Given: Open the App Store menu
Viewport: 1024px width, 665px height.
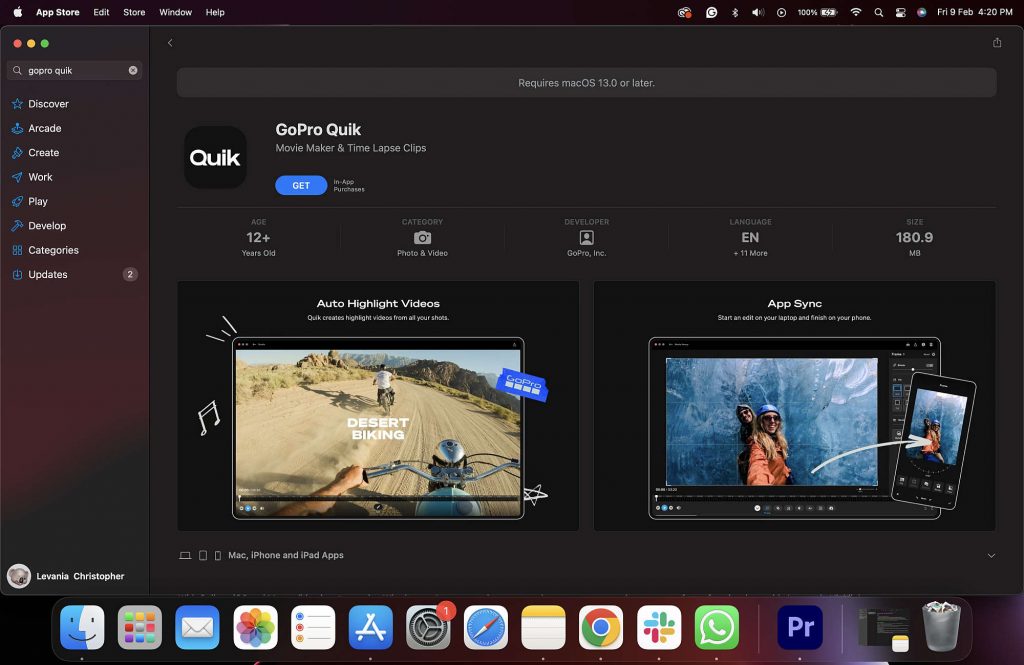Looking at the screenshot, I should click(x=57, y=12).
